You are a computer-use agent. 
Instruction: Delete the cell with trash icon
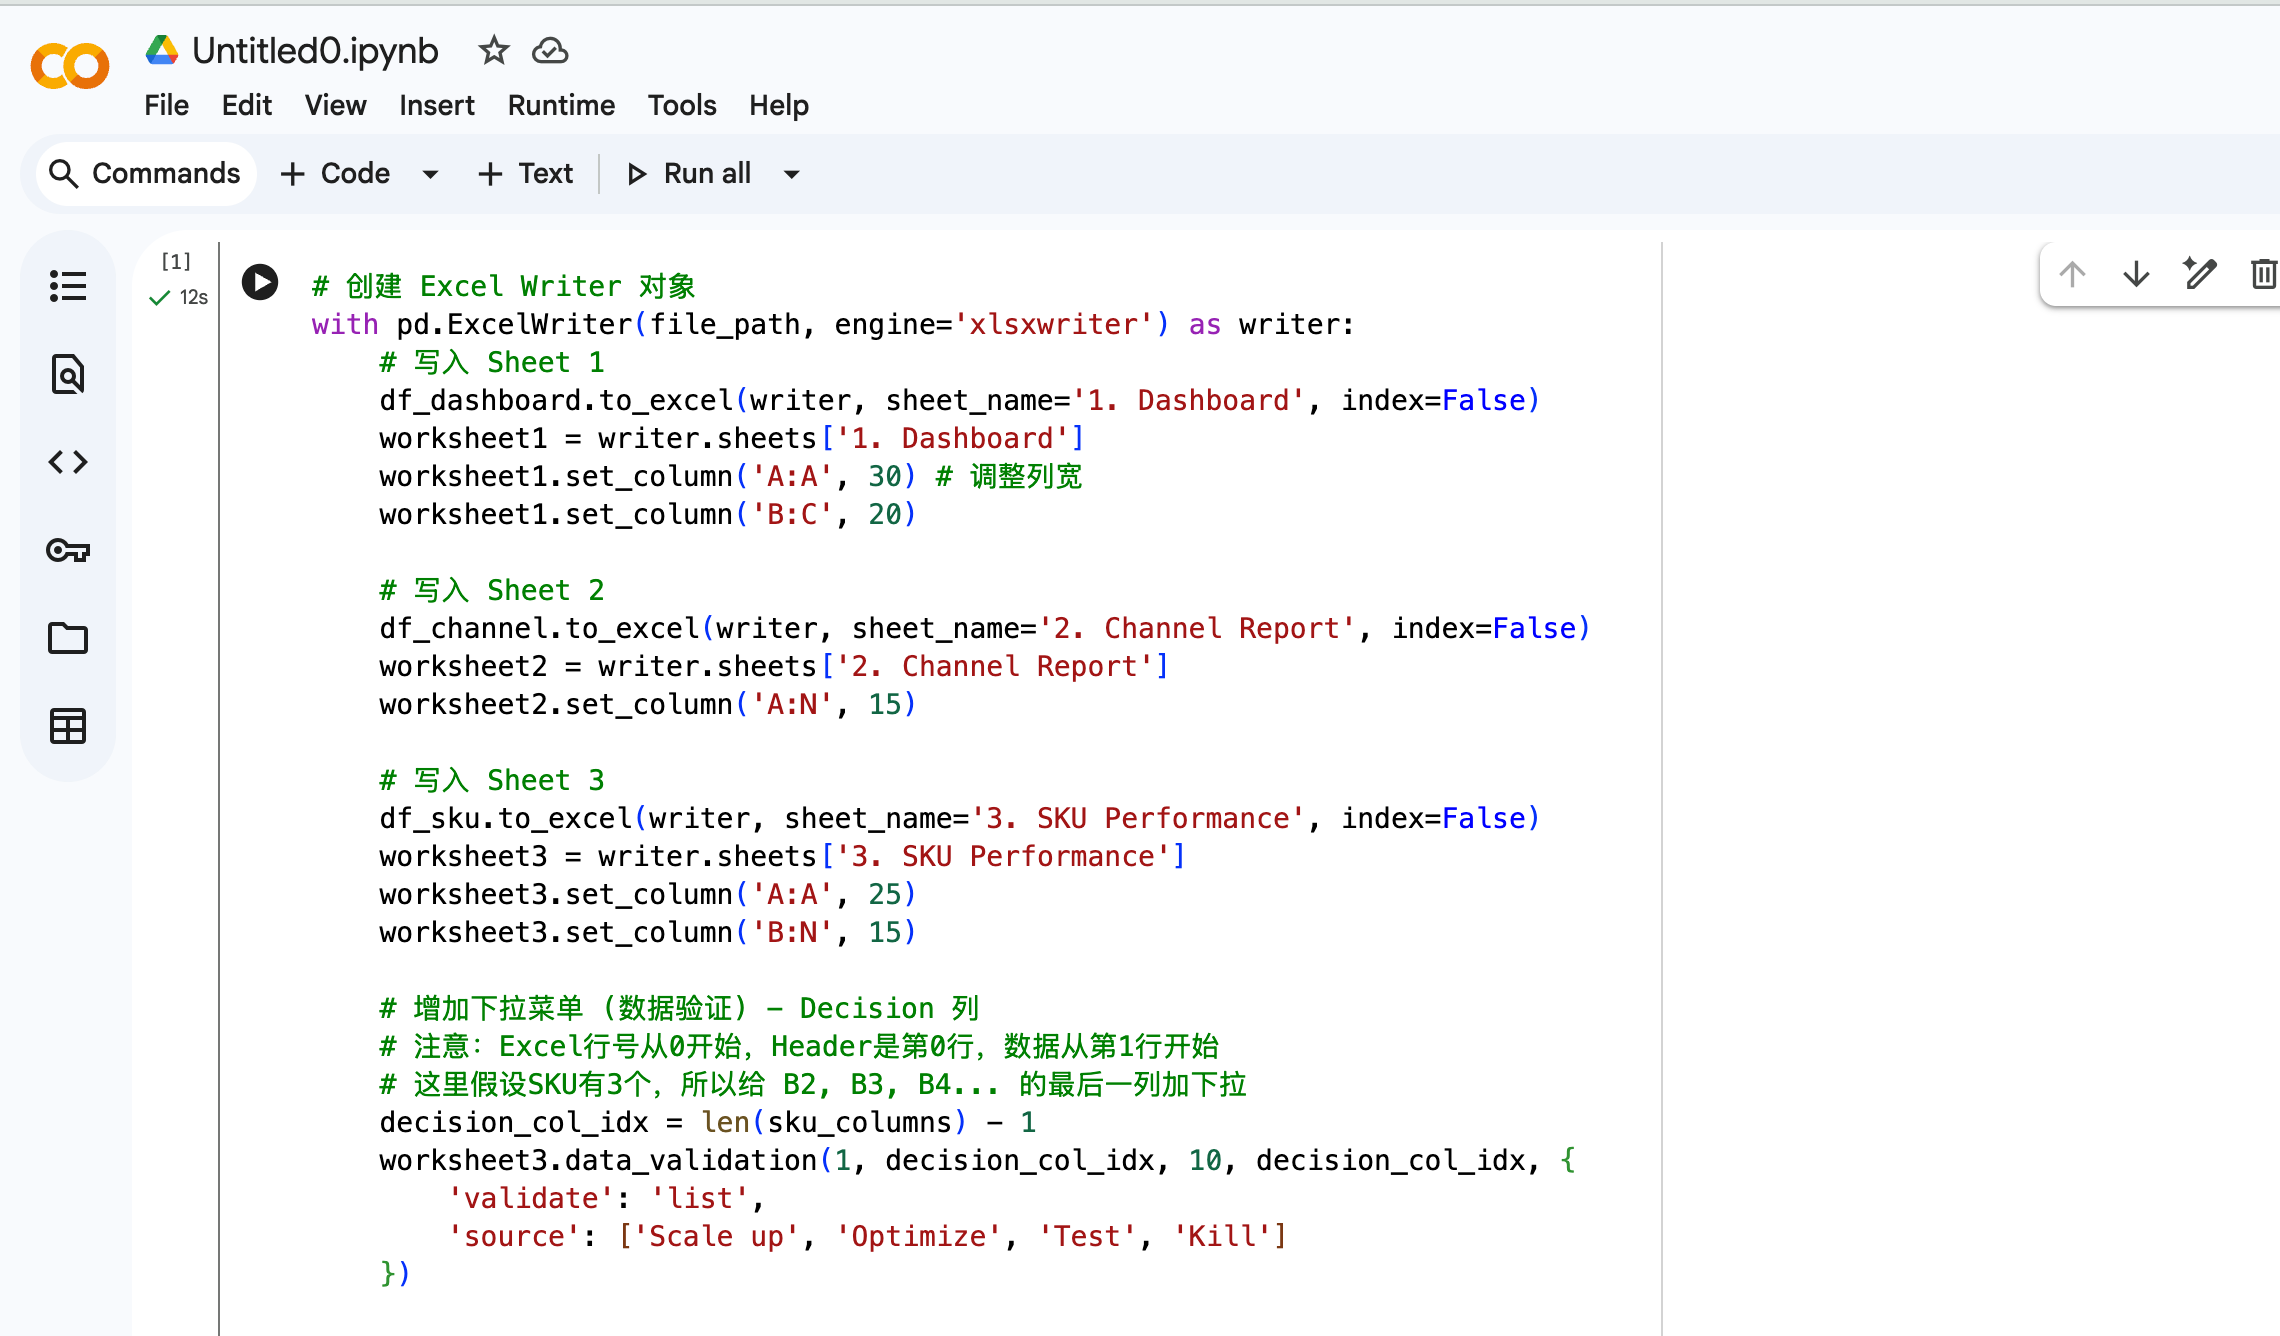(x=2262, y=274)
